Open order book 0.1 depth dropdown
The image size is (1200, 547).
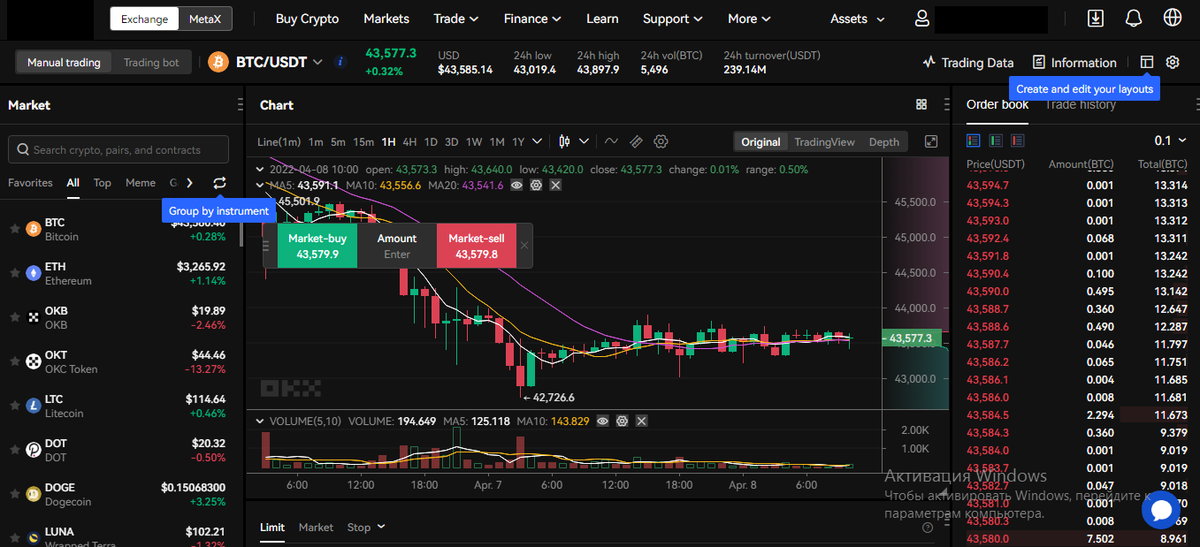click(x=1169, y=141)
